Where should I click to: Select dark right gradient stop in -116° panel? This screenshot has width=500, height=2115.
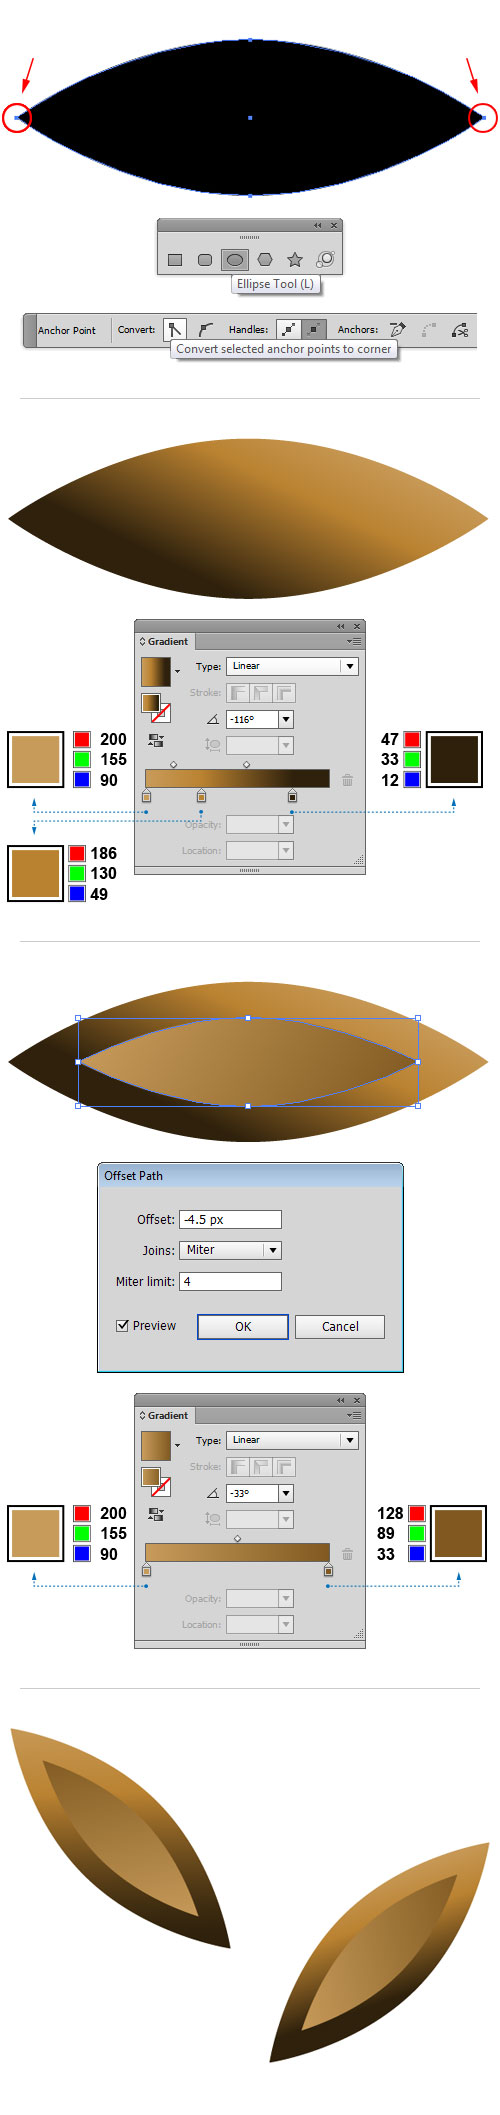pyautogui.click(x=292, y=795)
